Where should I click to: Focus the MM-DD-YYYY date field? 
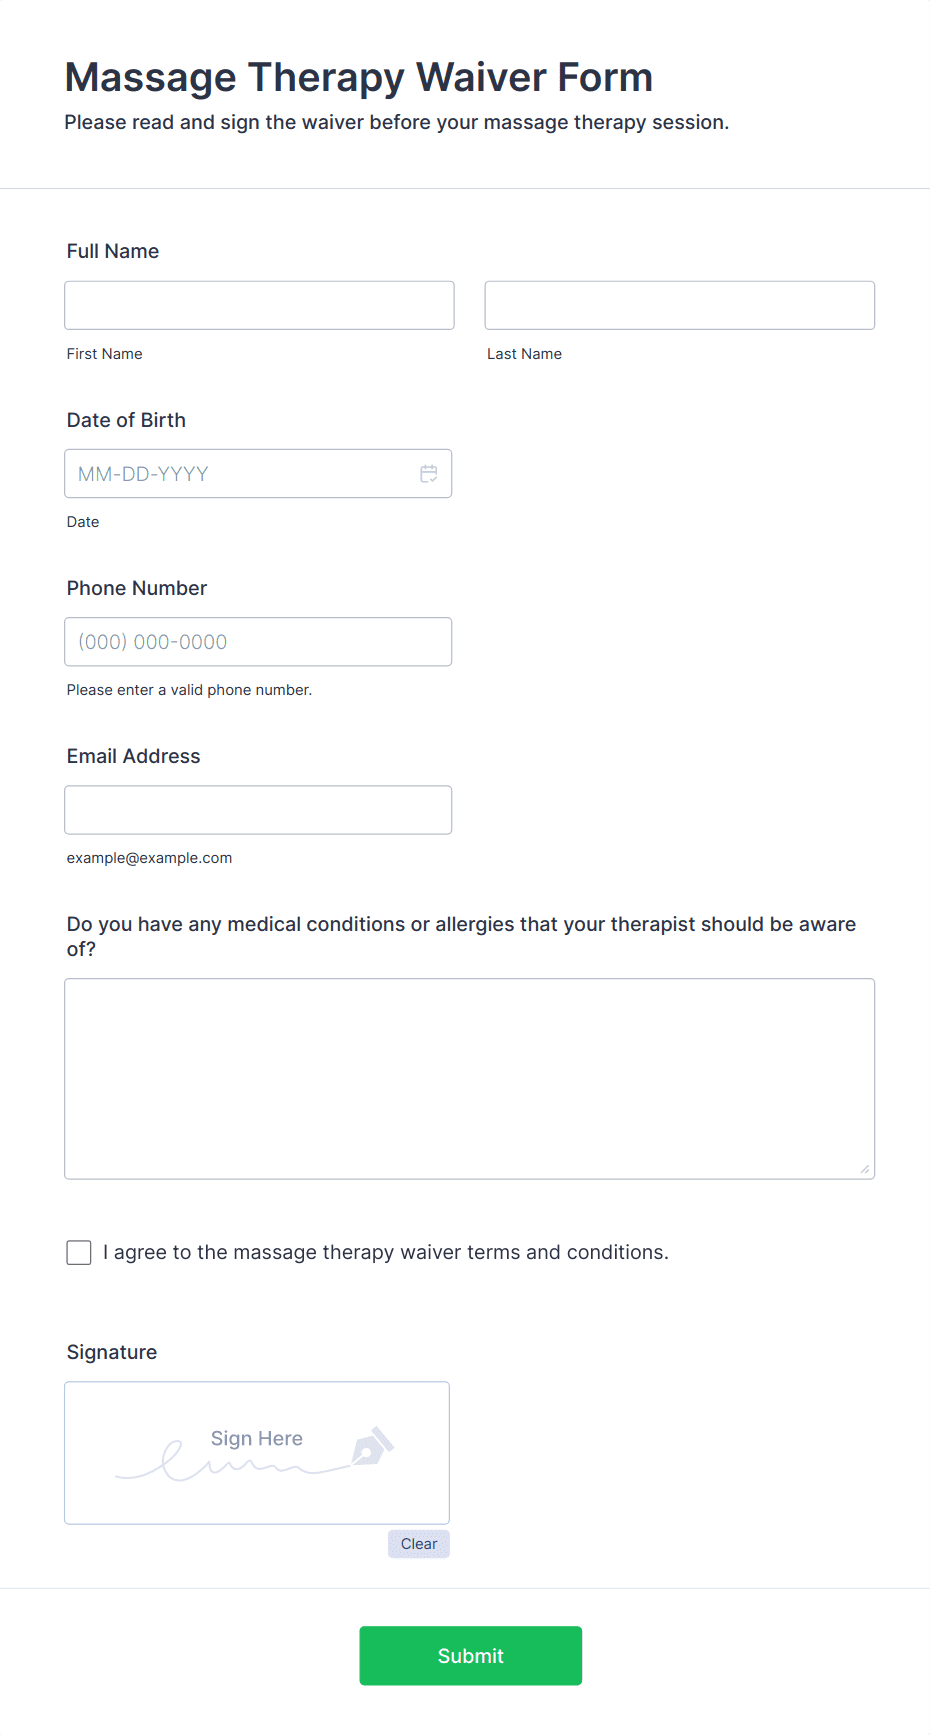pyautogui.click(x=258, y=474)
